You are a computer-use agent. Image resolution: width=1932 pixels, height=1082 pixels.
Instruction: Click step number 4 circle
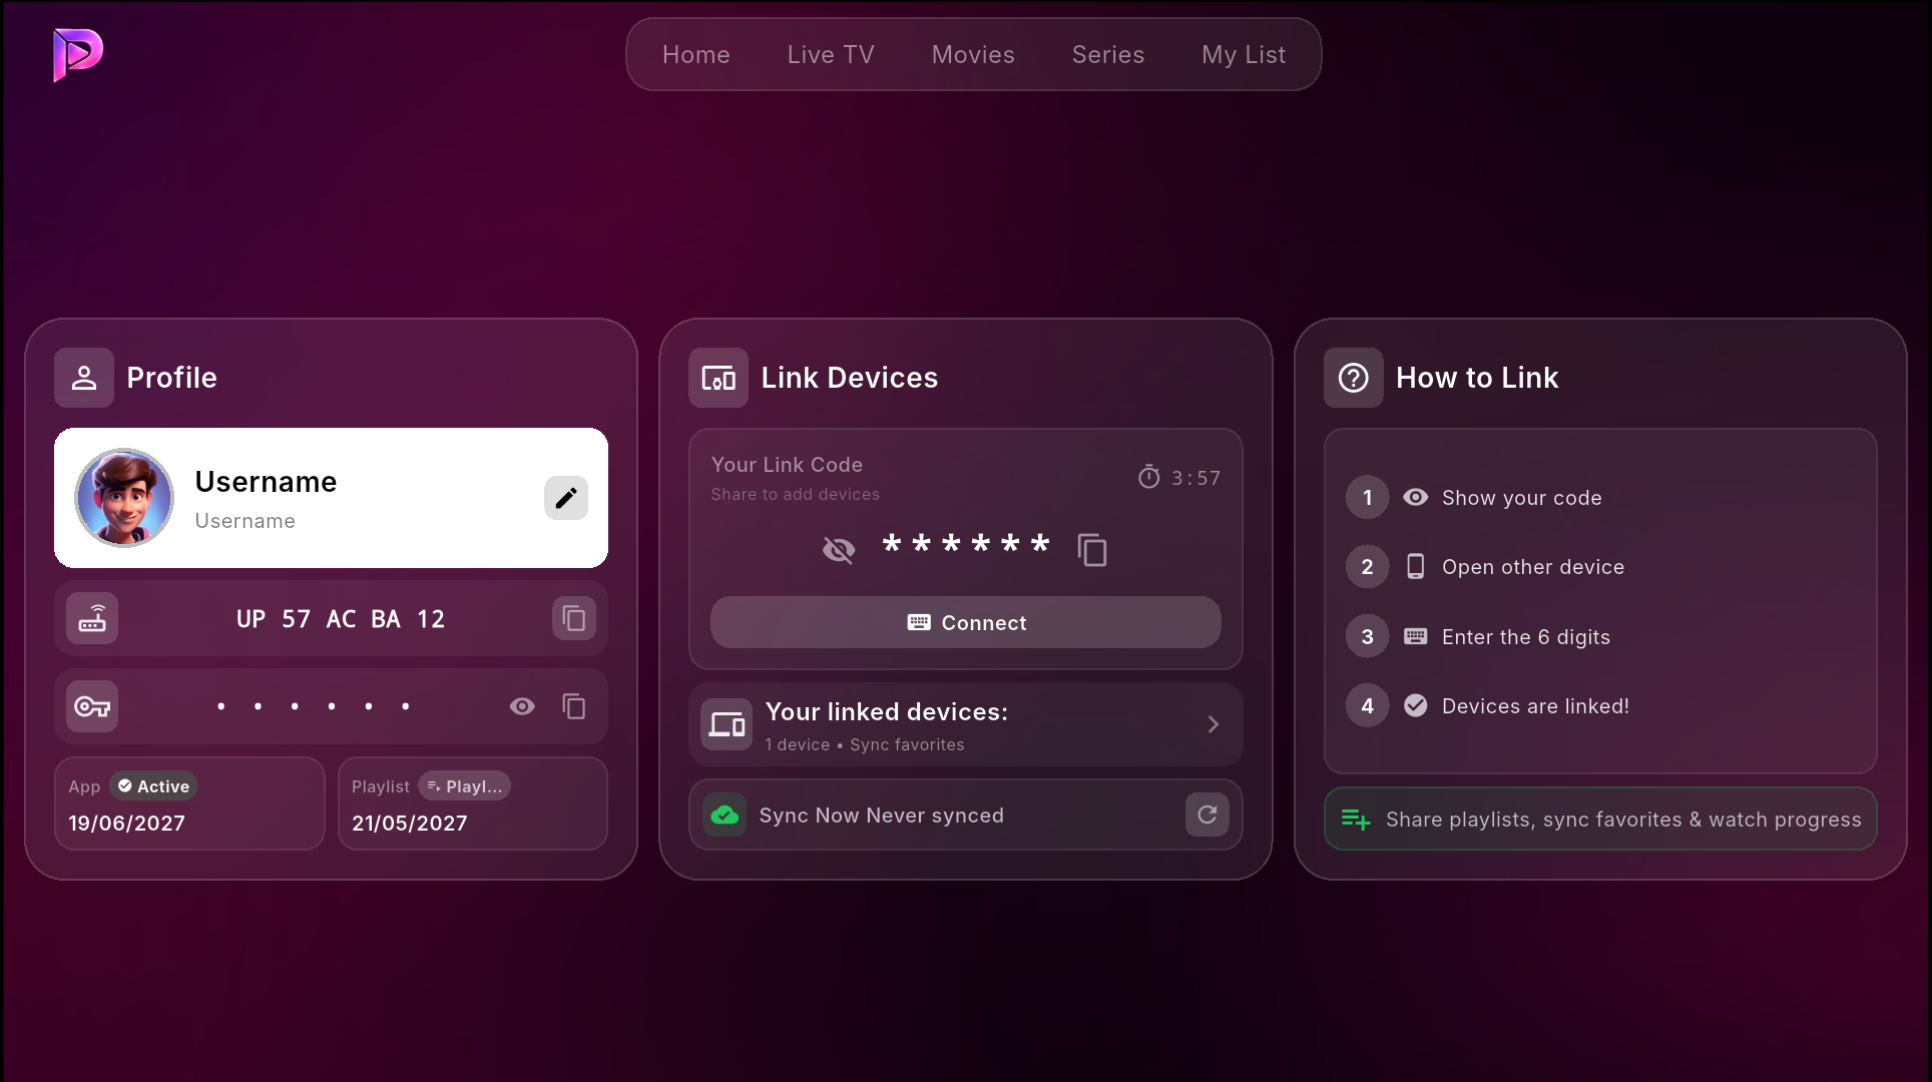[1367, 705]
